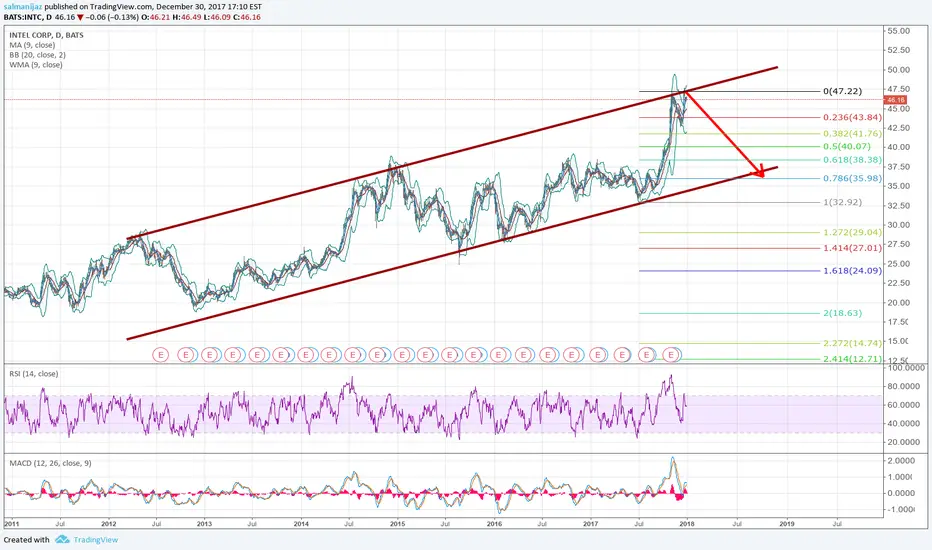
Task: Open the TradingView link at bottom
Action: (95, 540)
